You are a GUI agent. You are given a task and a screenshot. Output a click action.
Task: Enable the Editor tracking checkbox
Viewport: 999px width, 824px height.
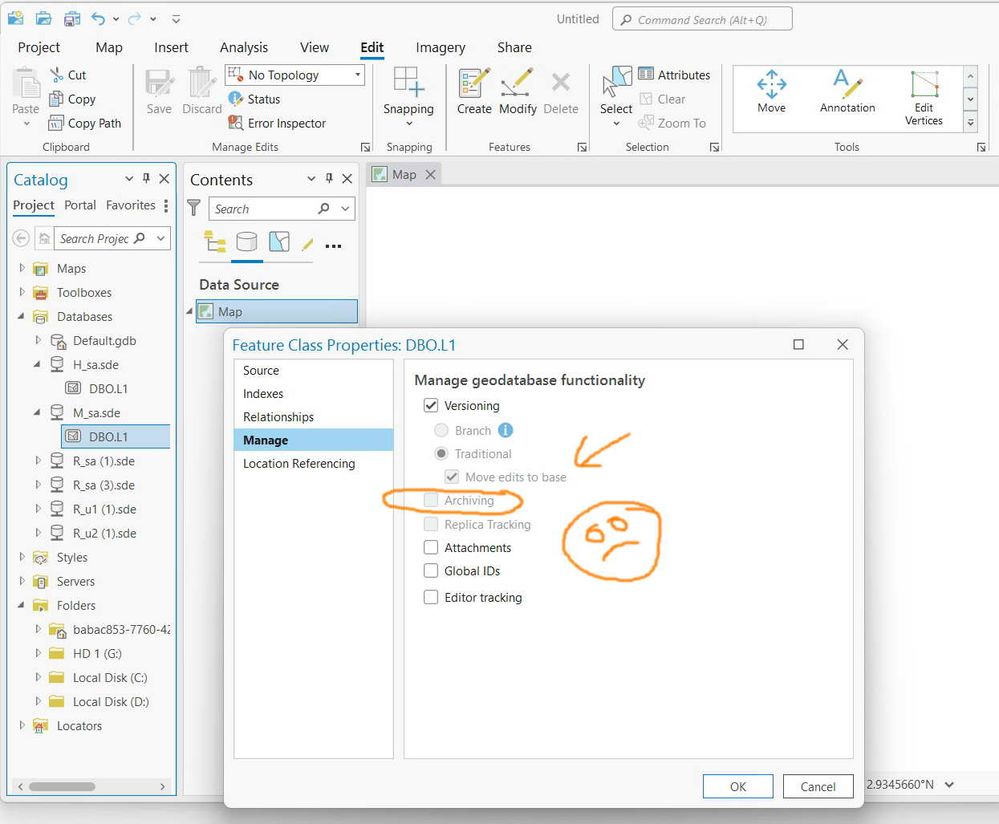point(431,597)
